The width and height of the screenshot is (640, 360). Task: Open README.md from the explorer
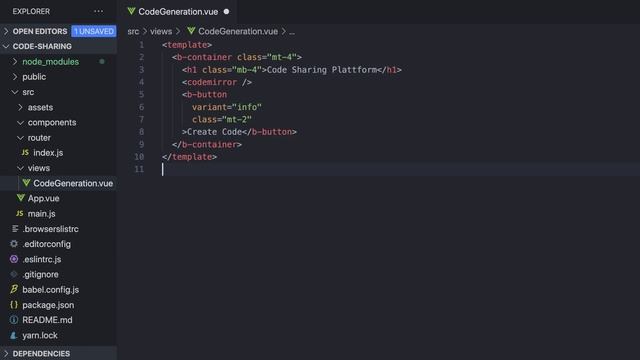tap(47, 320)
